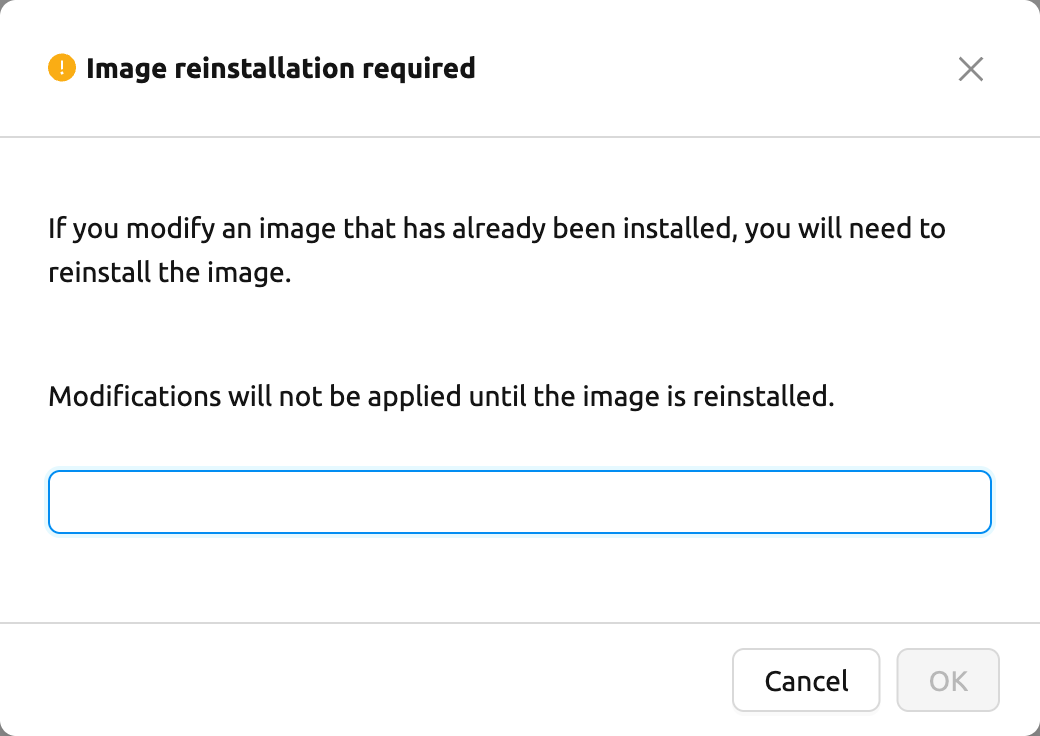This screenshot has height=736, width=1040.
Task: Dismiss the popup using the top-right cross
Action: pos(970,69)
